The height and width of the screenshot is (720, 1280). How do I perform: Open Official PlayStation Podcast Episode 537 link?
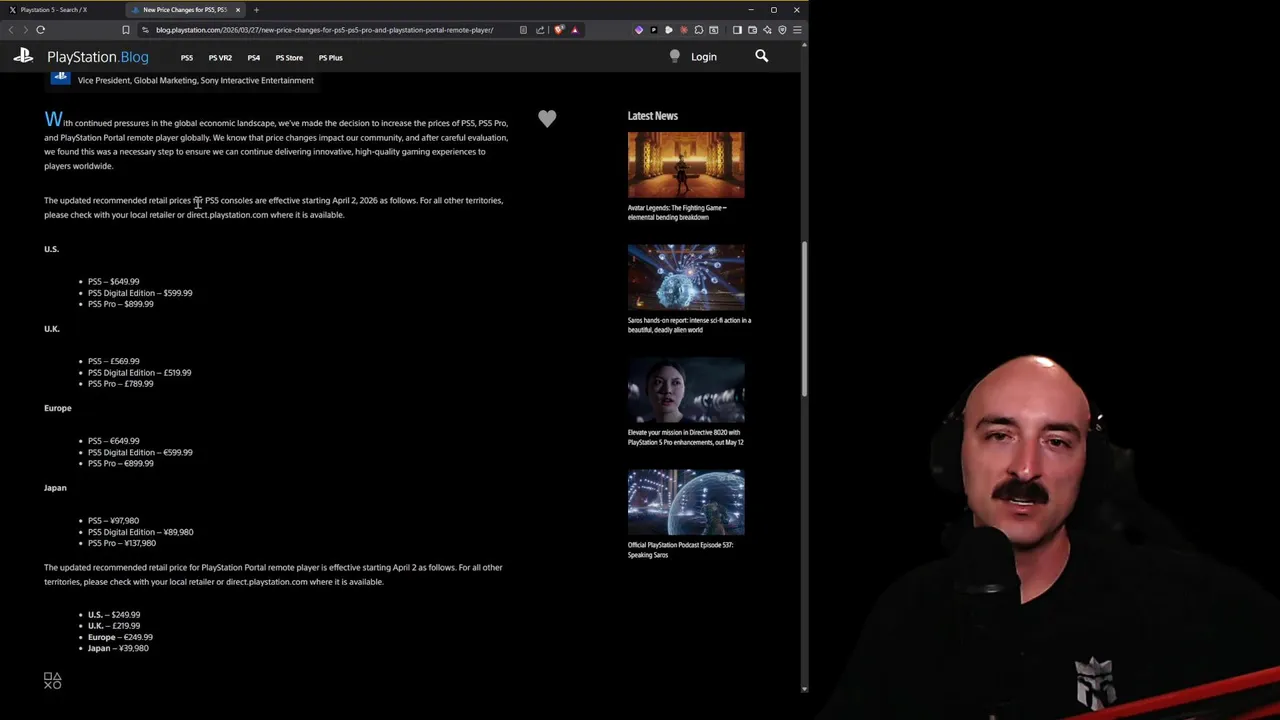[680, 550]
